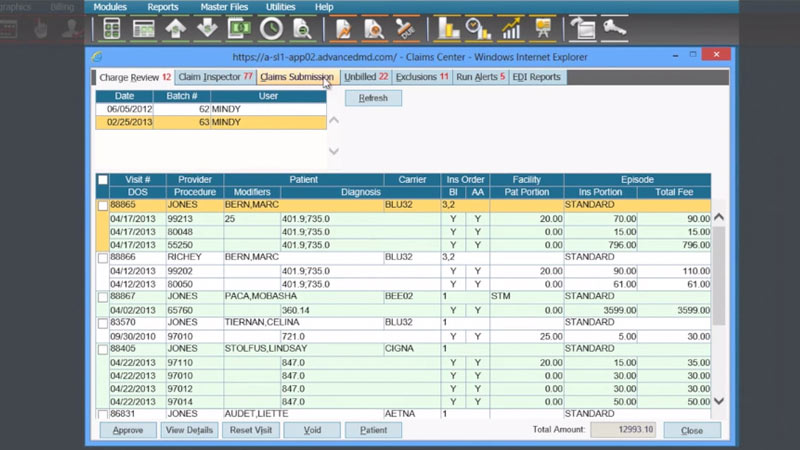Open the yellow bar chart report icon
The image size is (800, 450).
click(x=447, y=29)
